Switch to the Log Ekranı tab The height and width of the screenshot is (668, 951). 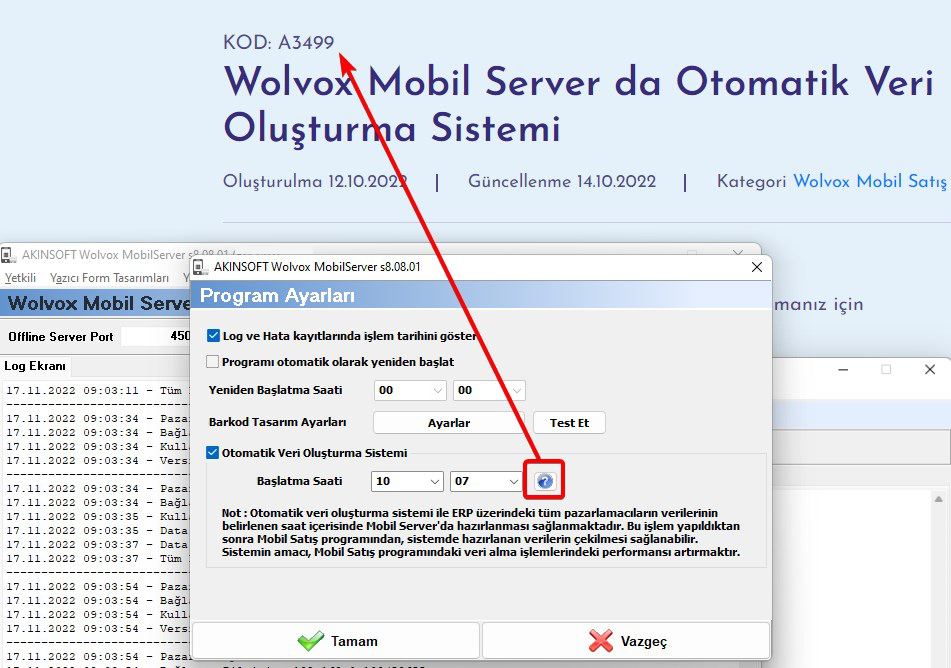tap(35, 366)
